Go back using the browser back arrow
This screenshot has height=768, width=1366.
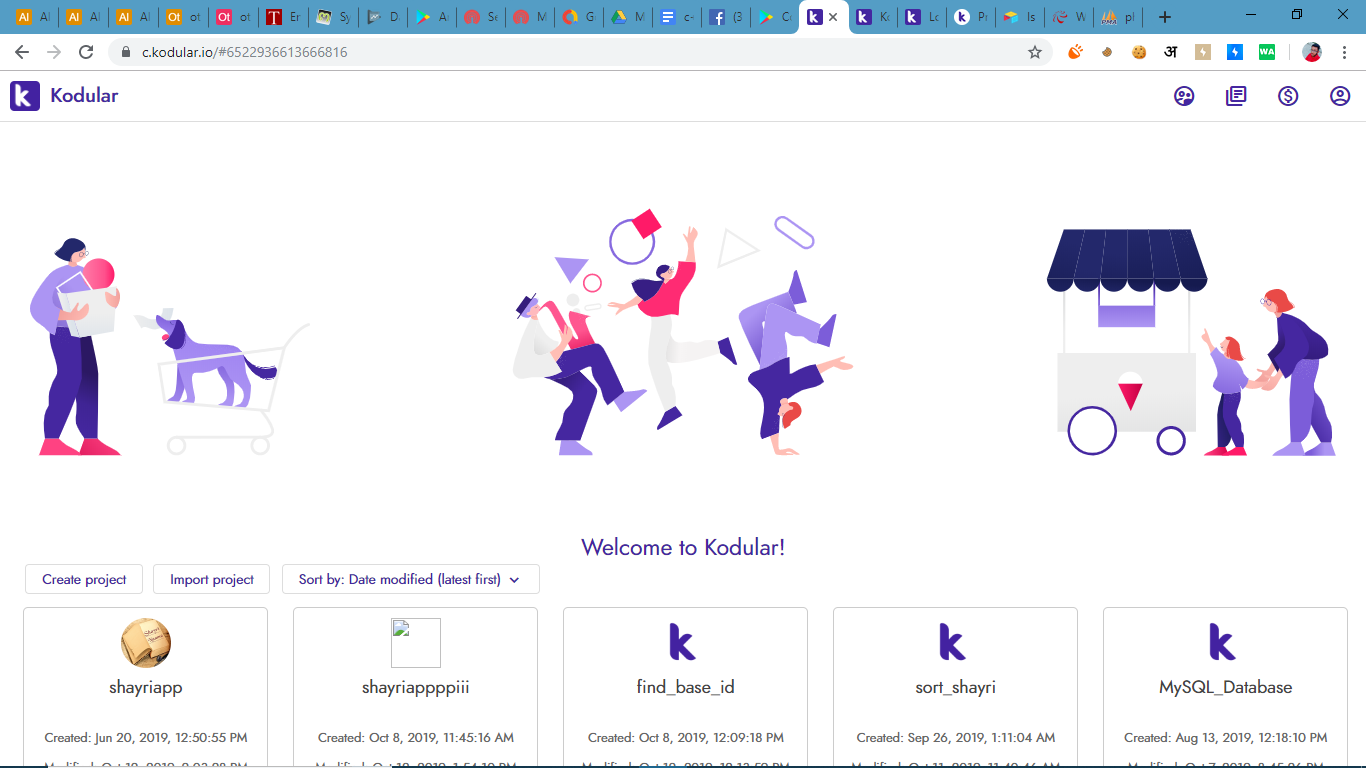click(x=22, y=52)
